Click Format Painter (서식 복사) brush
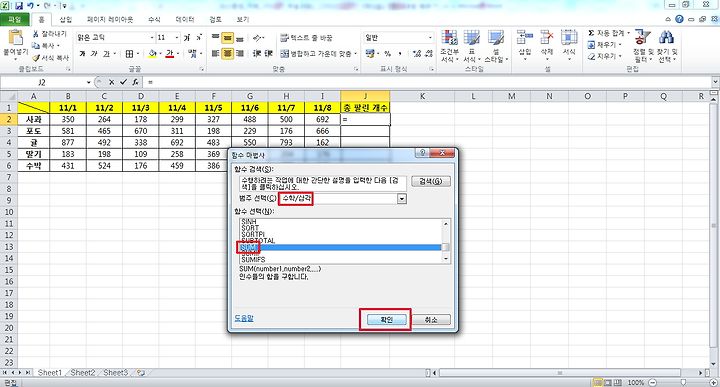The width and height of the screenshot is (720, 387). pyautogui.click(x=36, y=58)
